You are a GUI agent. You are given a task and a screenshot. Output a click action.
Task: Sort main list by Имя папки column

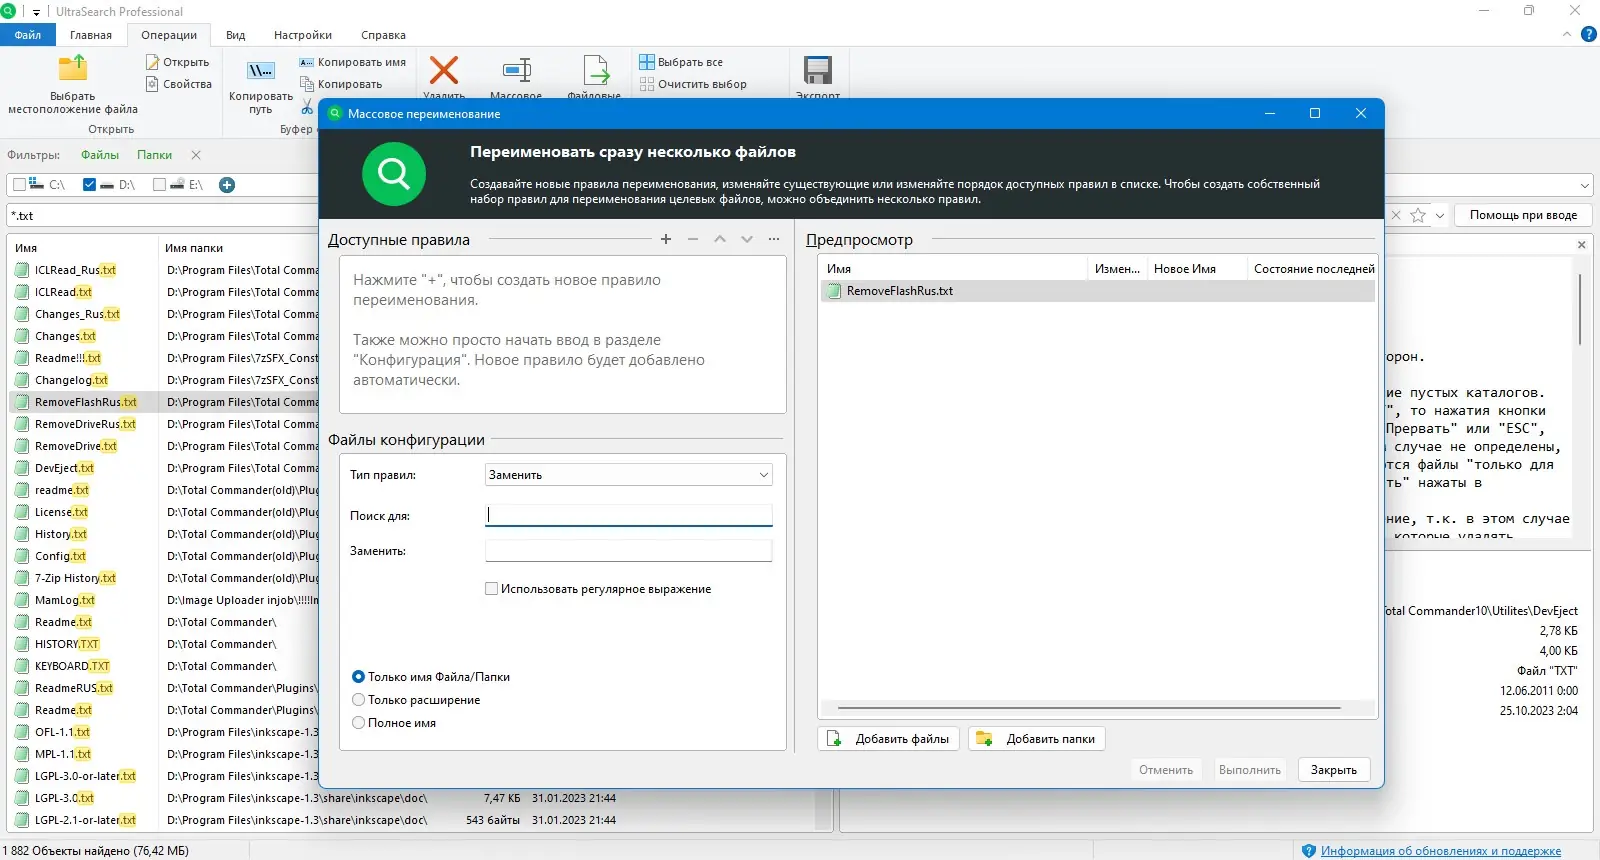(194, 248)
